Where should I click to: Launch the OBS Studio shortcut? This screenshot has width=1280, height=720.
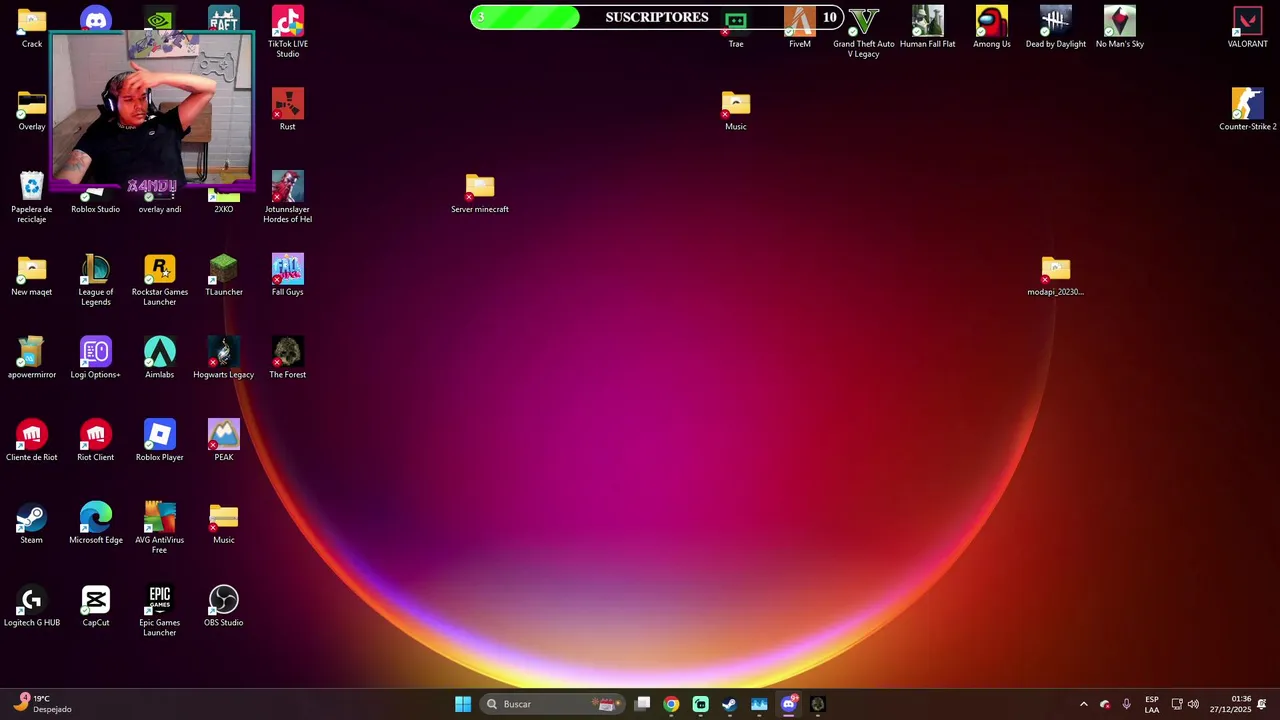[x=224, y=607]
